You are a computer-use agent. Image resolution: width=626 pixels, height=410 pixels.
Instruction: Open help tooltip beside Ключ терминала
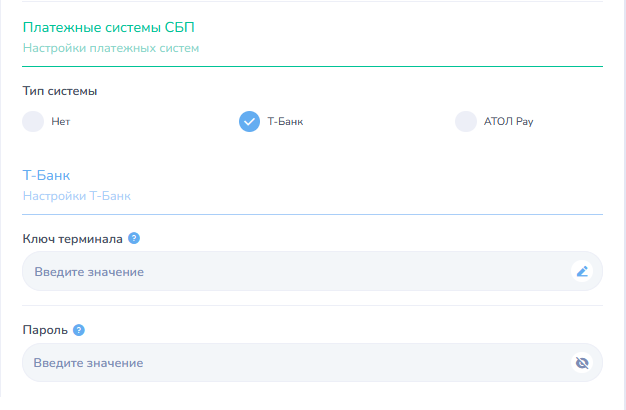click(134, 238)
